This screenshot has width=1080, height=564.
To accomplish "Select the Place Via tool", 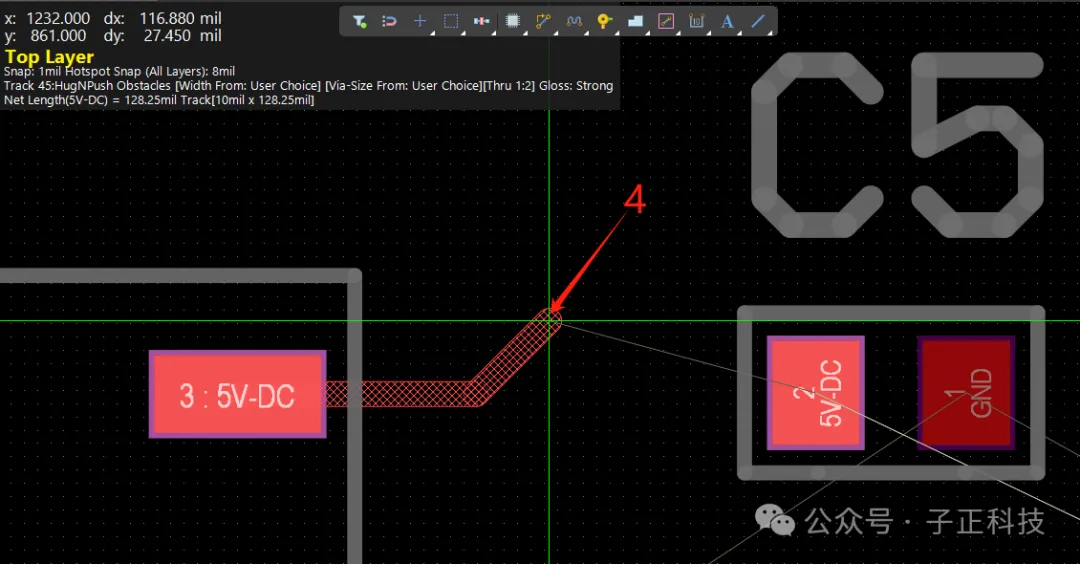I will pyautogui.click(x=604, y=21).
